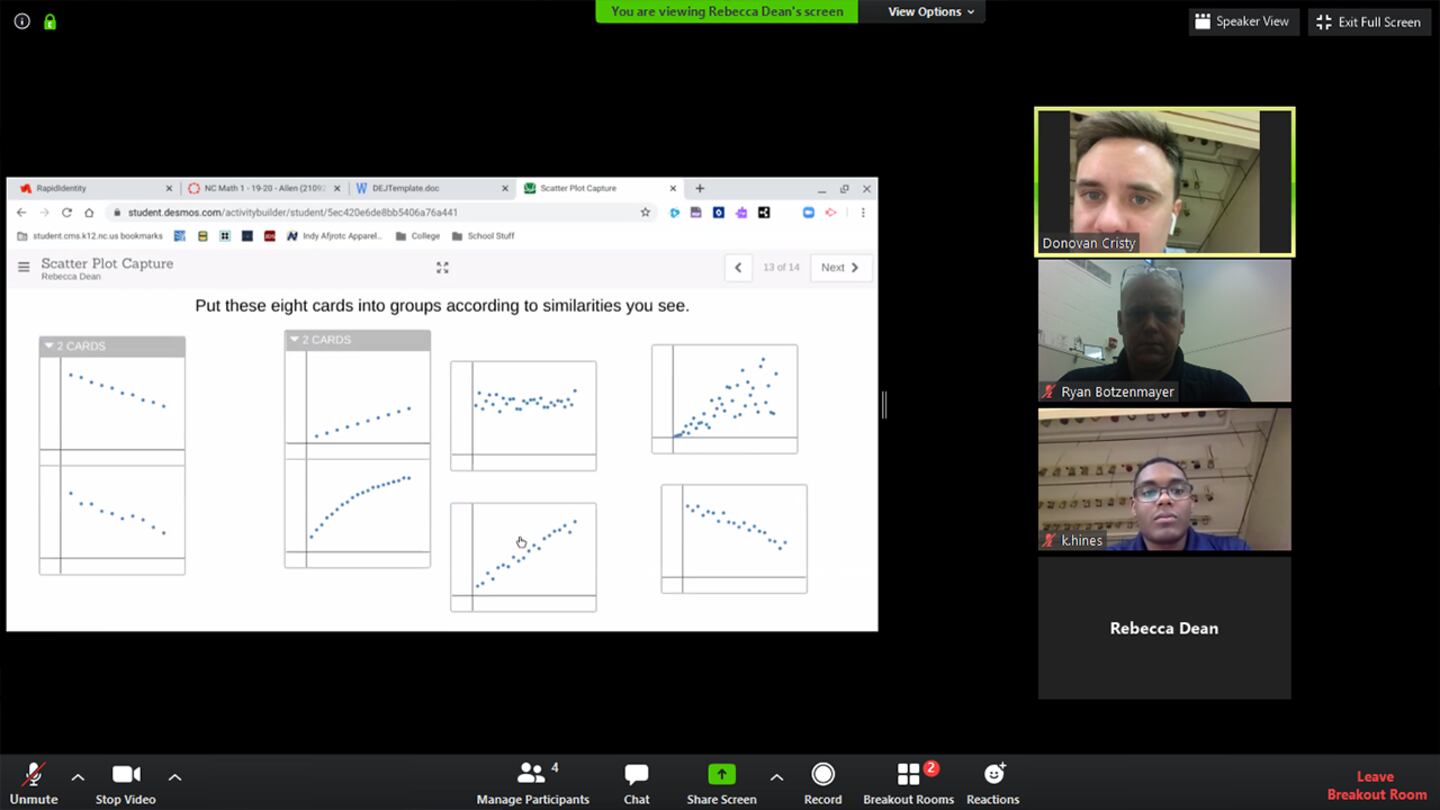Open the Chat panel

coord(636,783)
